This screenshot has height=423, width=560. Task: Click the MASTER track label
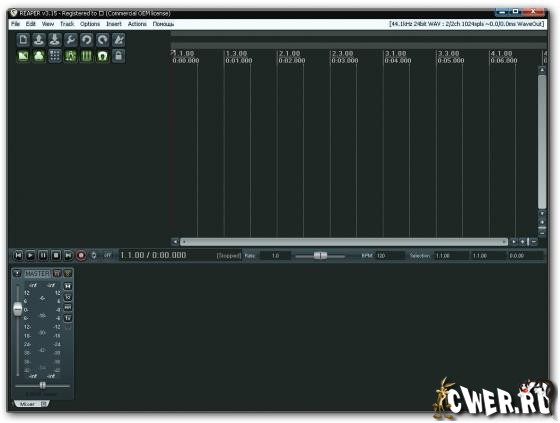coord(38,274)
